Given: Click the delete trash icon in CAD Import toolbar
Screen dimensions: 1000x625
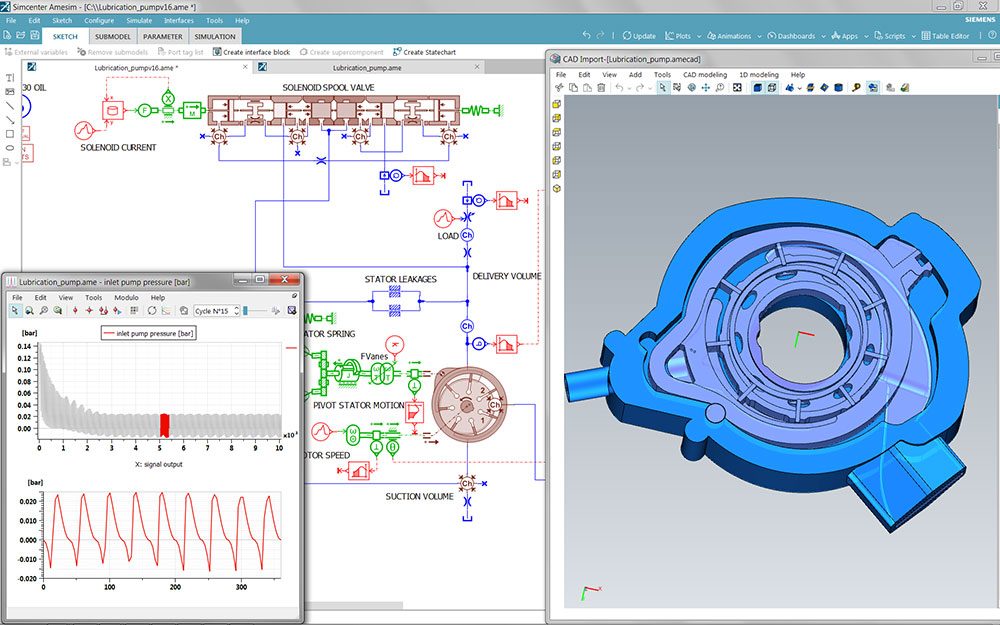Looking at the screenshot, I should coord(600,88).
